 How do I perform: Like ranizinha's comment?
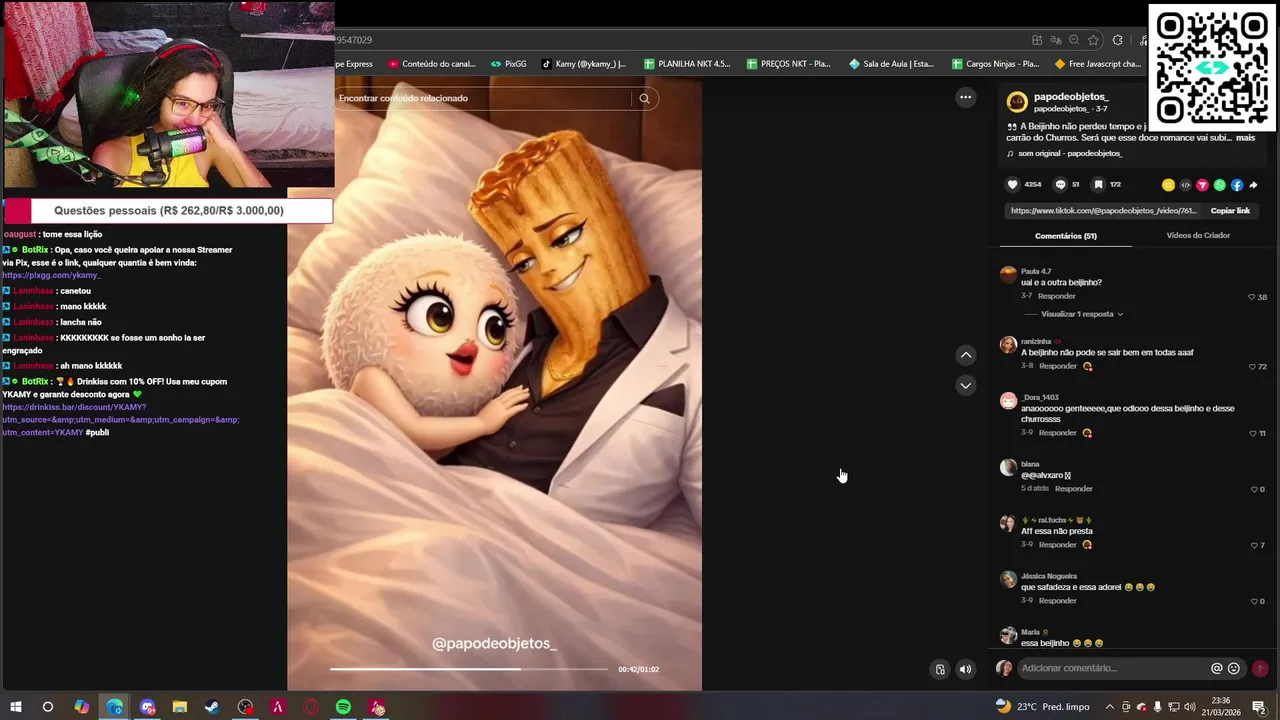click(x=1252, y=367)
